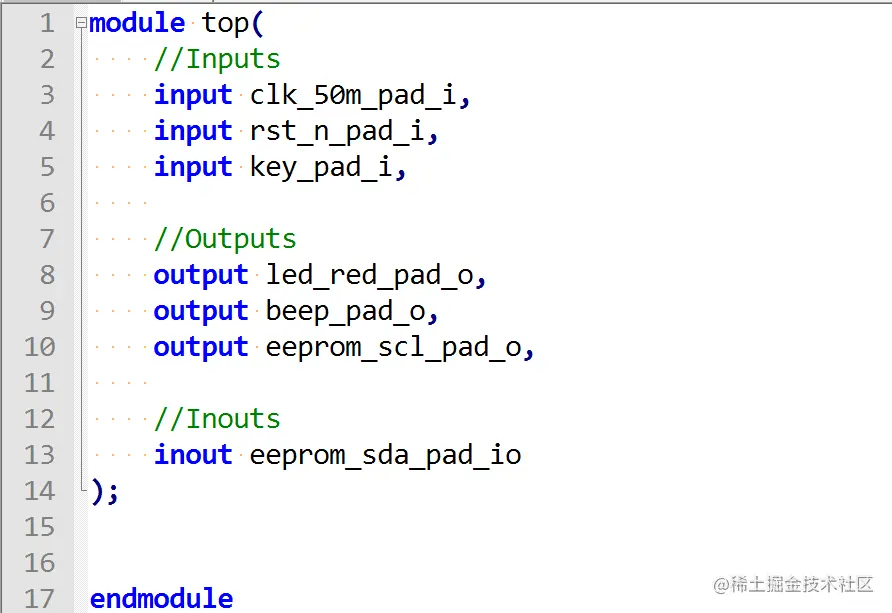Click the 'module' keyword on line 1
This screenshot has height=613, width=892.
click(x=137, y=23)
